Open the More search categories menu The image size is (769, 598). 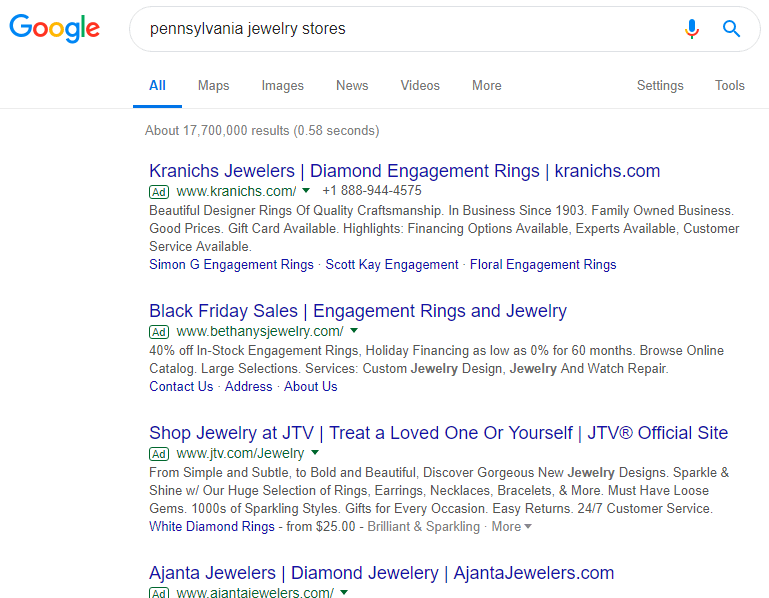487,85
